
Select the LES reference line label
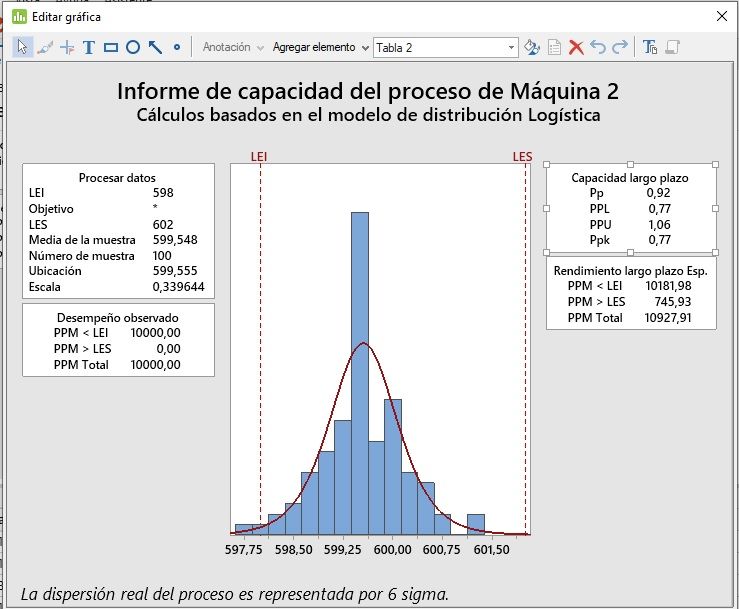(x=522, y=157)
